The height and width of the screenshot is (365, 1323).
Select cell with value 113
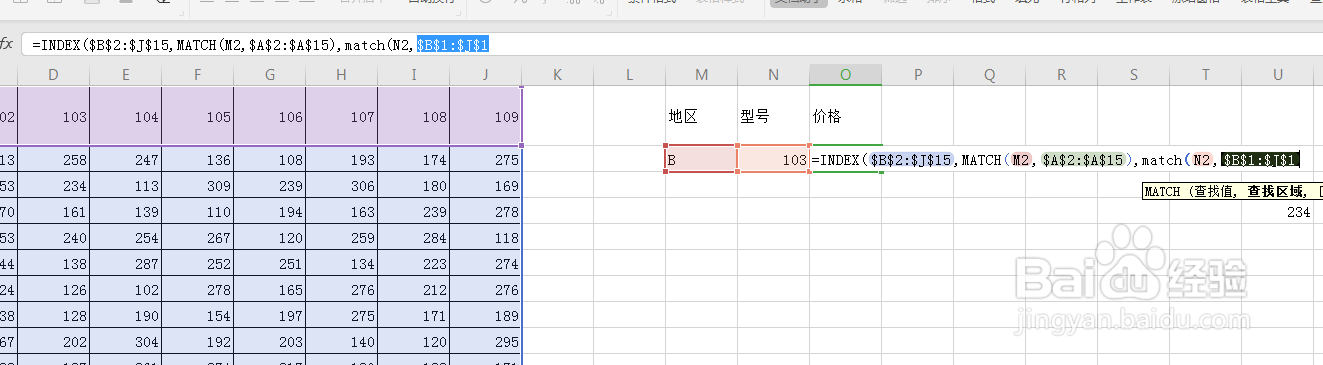pyautogui.click(x=125, y=185)
